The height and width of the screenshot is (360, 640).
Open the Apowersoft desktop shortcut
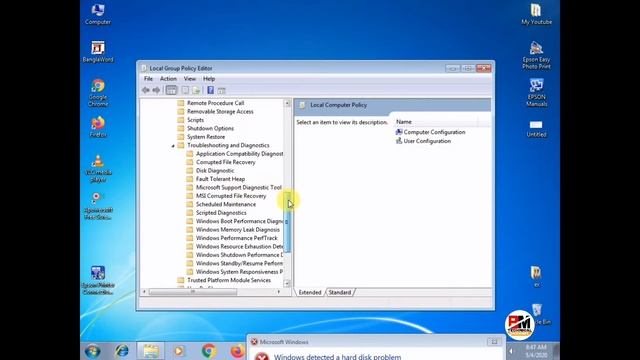click(x=98, y=206)
